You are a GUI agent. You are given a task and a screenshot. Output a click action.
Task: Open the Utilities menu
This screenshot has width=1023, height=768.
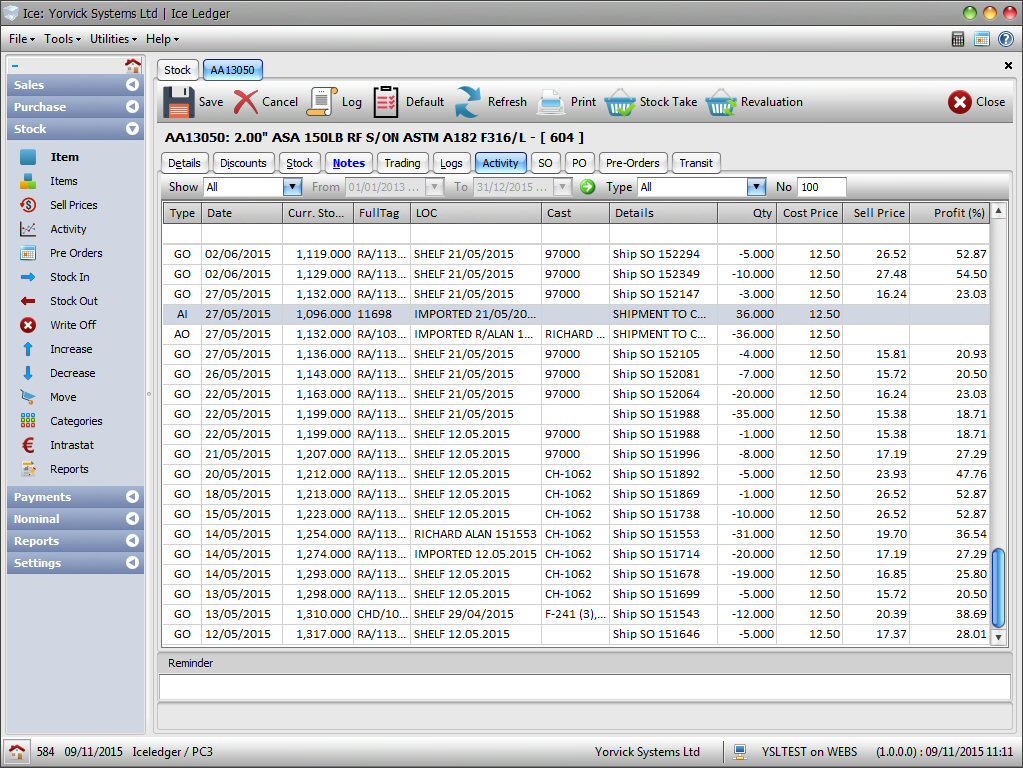114,39
